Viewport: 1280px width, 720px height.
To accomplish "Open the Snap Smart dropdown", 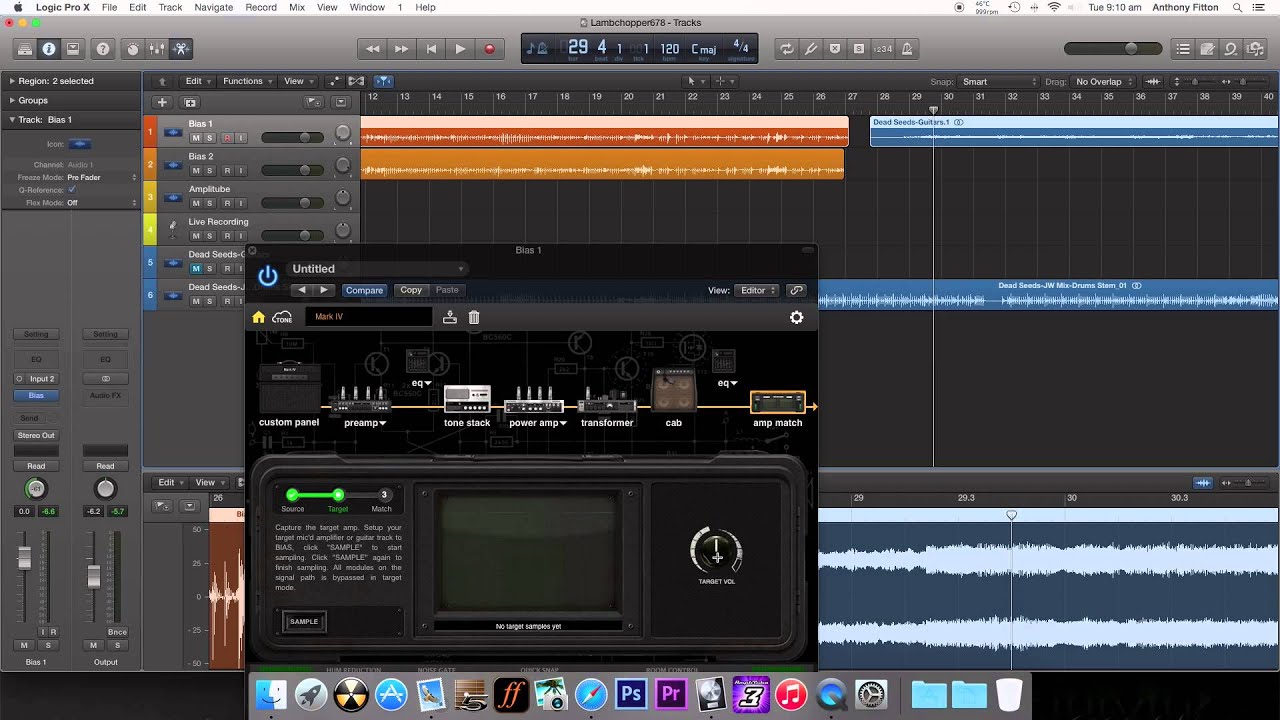I will tap(999, 82).
